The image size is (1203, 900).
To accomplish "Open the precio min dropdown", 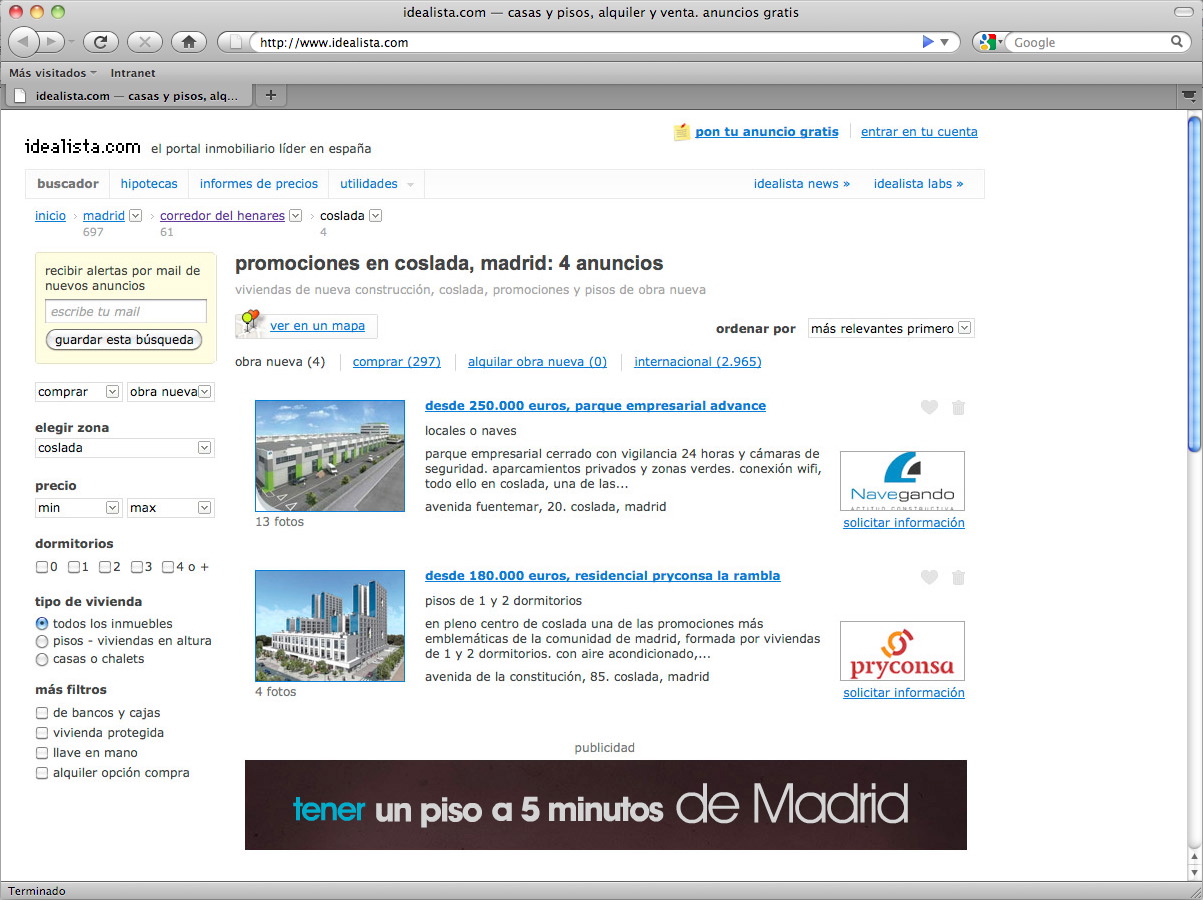I will pyautogui.click(x=78, y=508).
